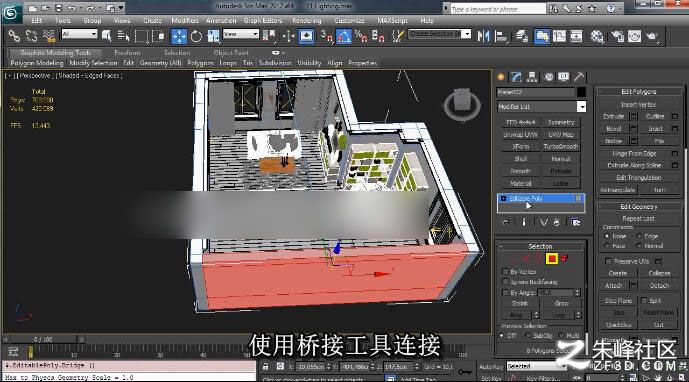The width and height of the screenshot is (689, 382).
Task: Open Create Selection Set dropdown
Action: (x=467, y=34)
